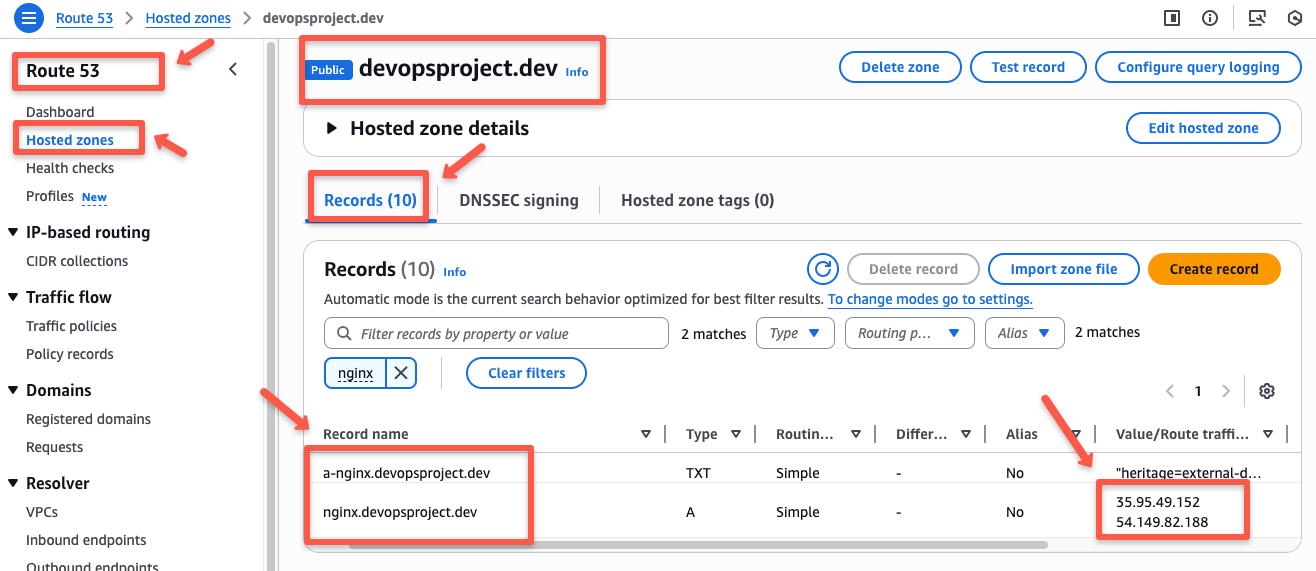
Task: Expand Hosted zone details section
Action: [332, 128]
